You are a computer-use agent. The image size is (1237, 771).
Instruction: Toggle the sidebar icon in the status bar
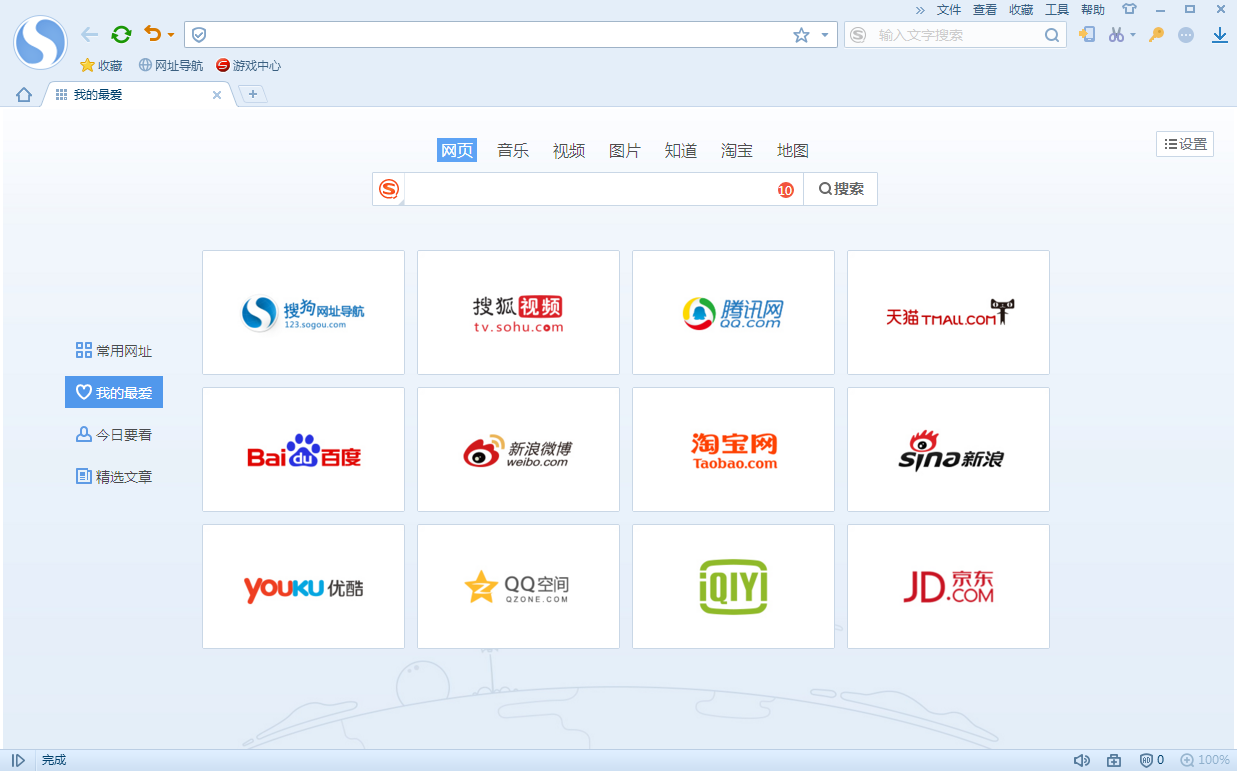(18, 760)
